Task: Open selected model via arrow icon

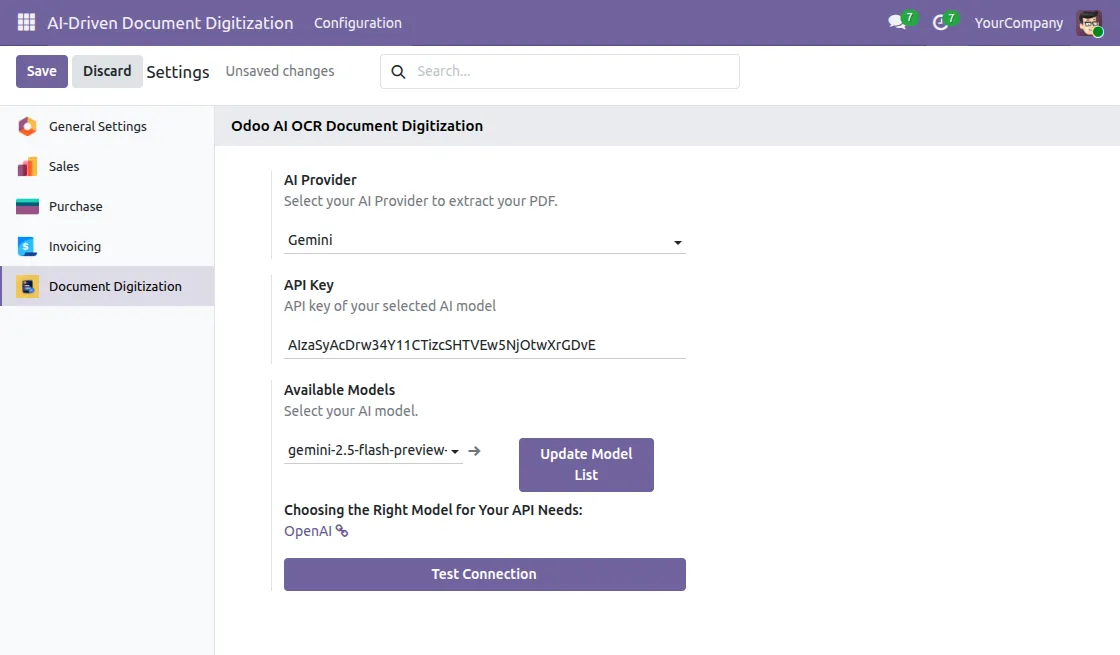Action: (474, 451)
